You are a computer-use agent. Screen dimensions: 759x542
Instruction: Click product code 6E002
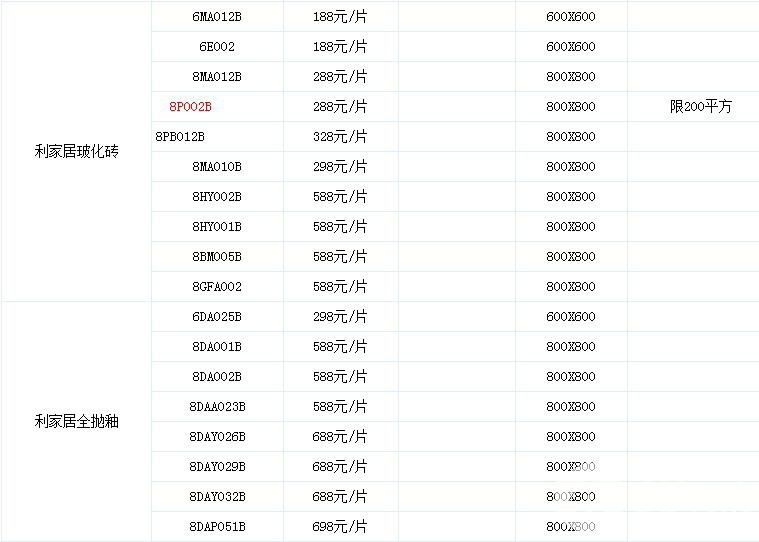coord(217,47)
